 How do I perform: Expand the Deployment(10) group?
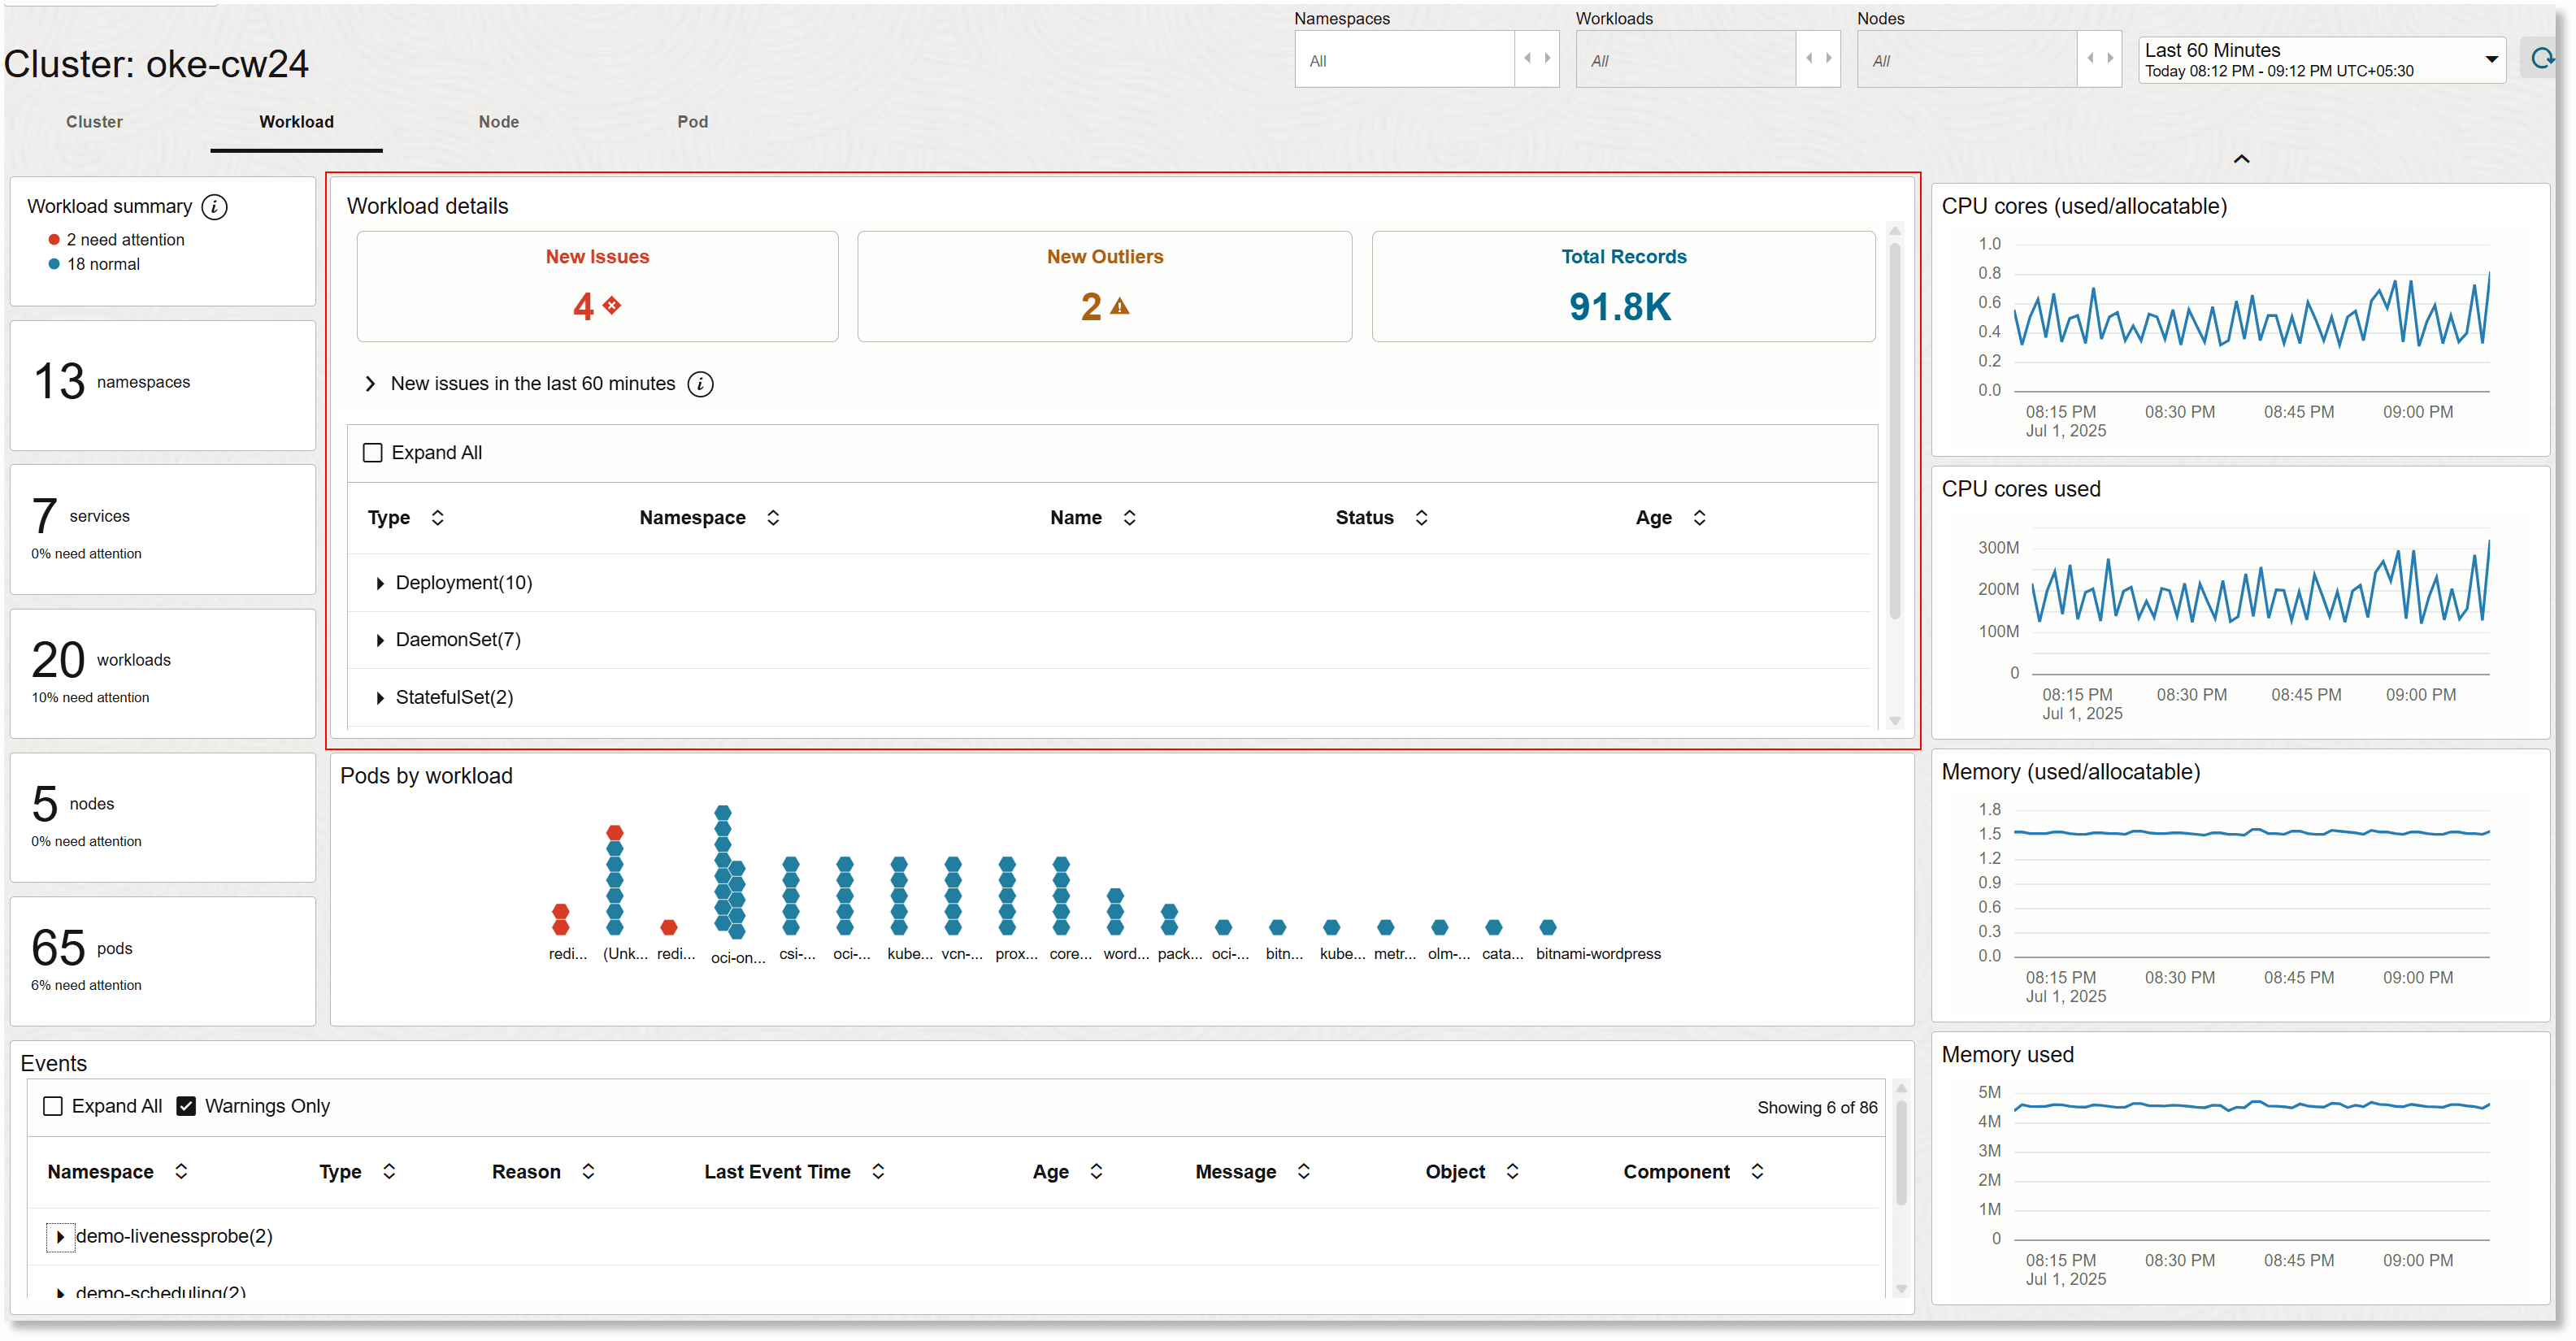380,583
